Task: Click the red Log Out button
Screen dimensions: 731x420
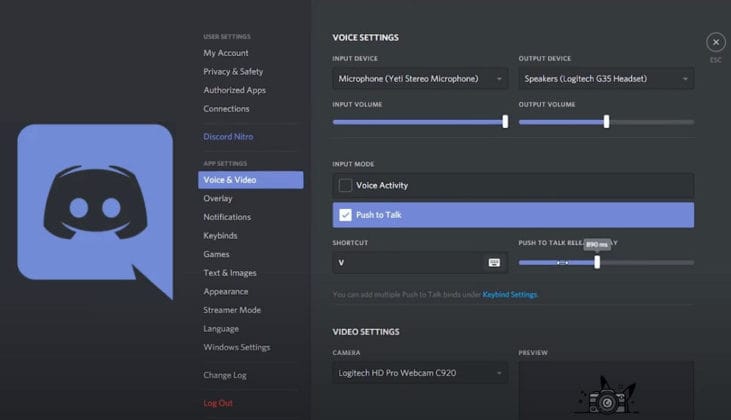Action: pos(218,403)
